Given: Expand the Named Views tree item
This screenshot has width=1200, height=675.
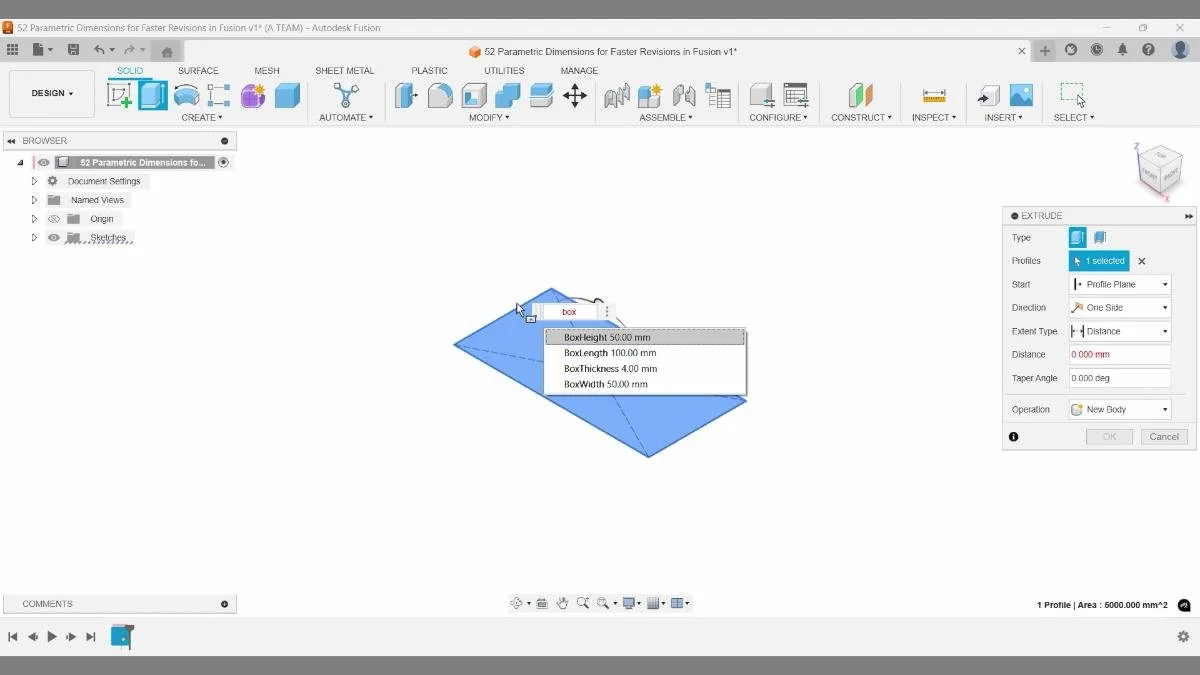Looking at the screenshot, I should tap(33, 199).
